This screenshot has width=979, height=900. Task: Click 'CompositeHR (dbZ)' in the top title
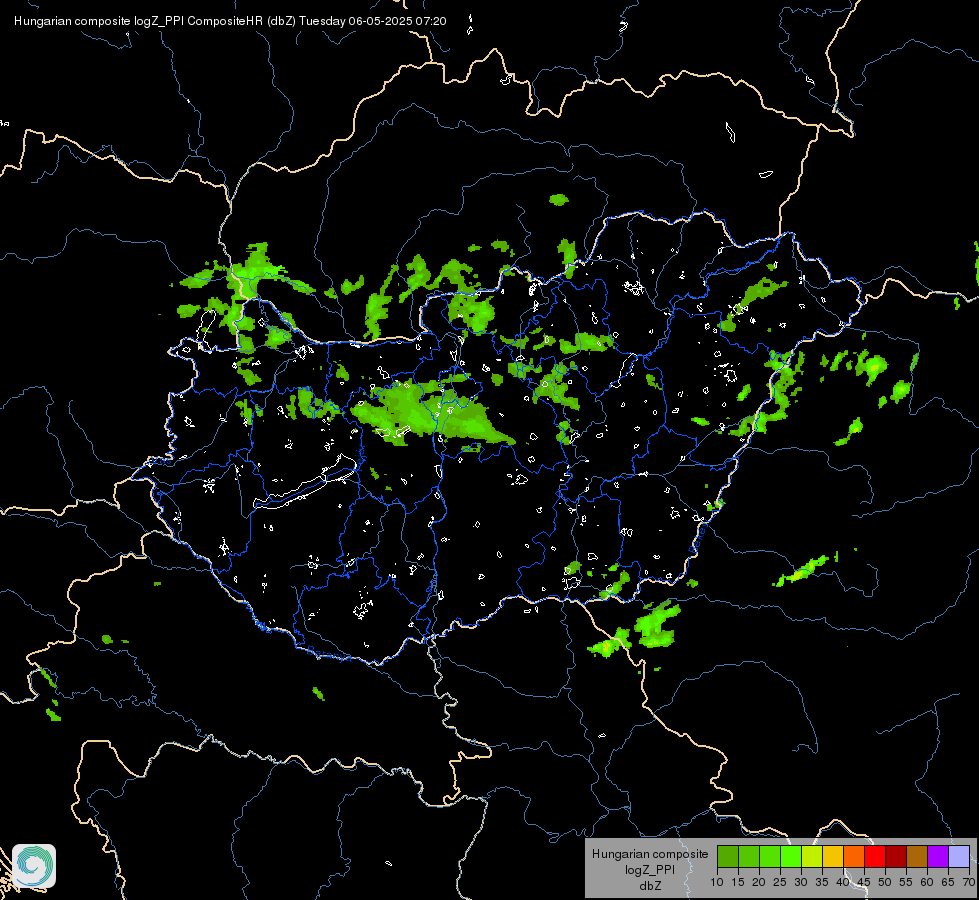click(241, 21)
